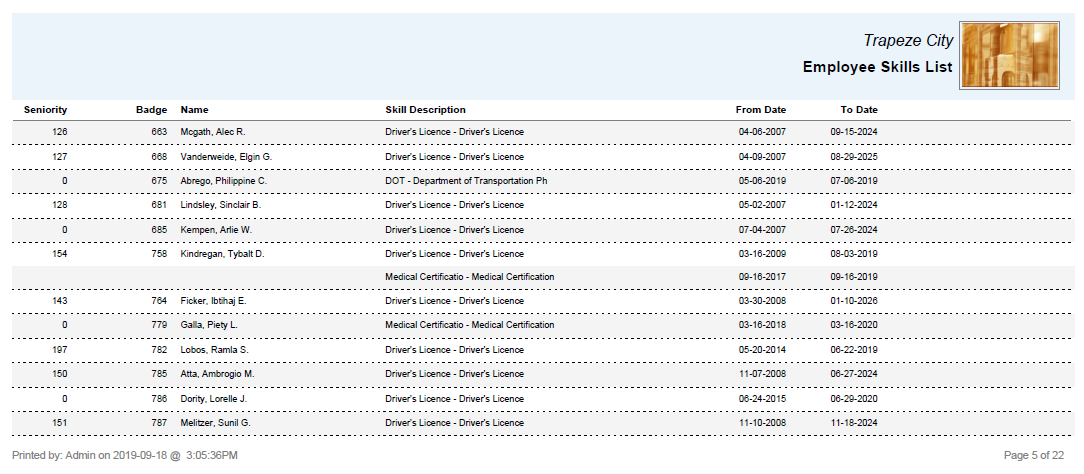1084x474 pixels.
Task: Click Medical Certification skill dated 09-16-2017
Action: coord(469,277)
